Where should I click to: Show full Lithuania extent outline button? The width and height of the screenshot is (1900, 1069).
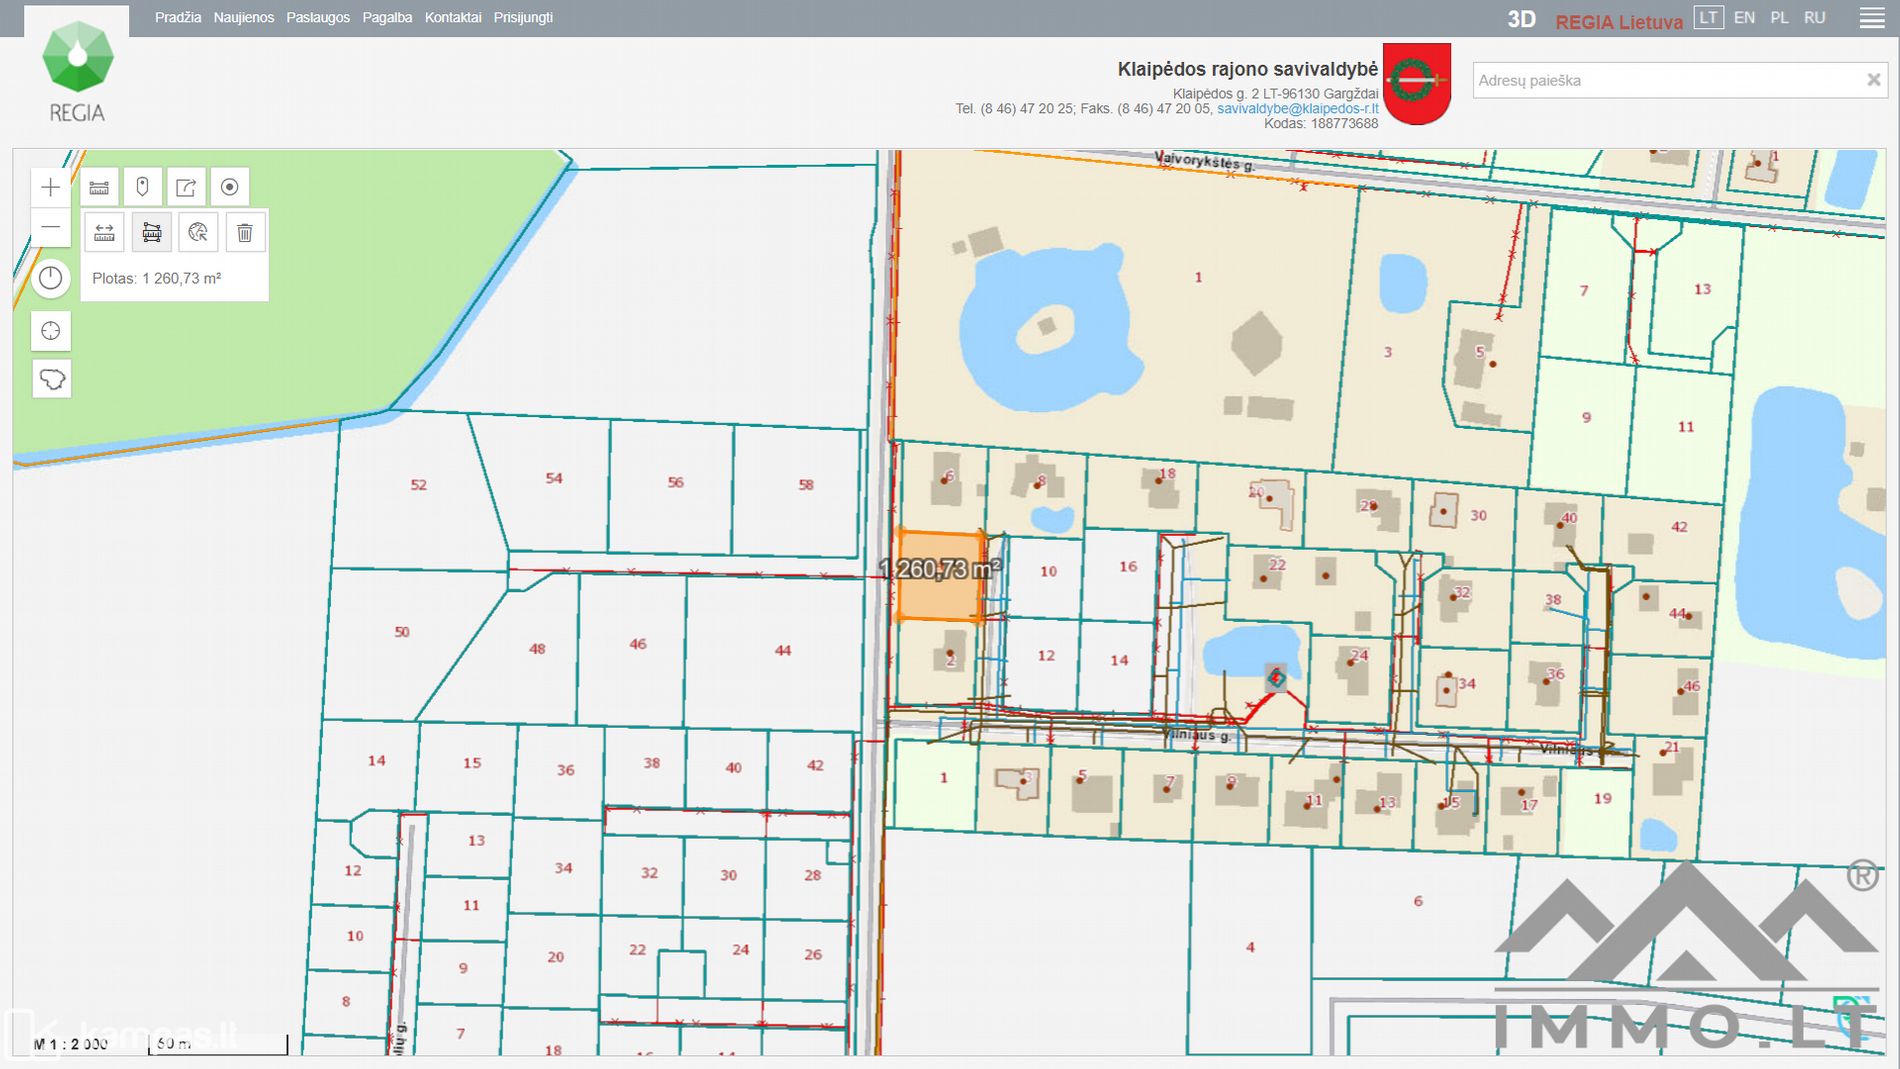(x=51, y=379)
